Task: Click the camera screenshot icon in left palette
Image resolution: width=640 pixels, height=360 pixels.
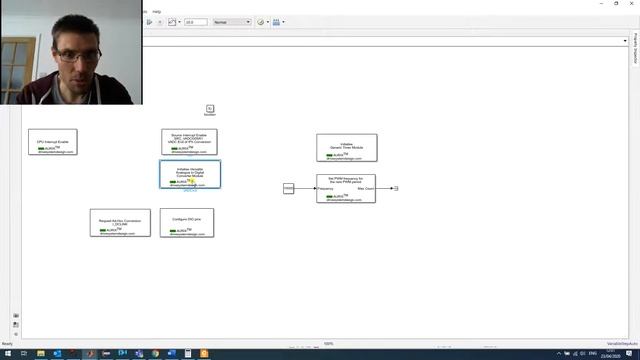Action: coord(16,316)
